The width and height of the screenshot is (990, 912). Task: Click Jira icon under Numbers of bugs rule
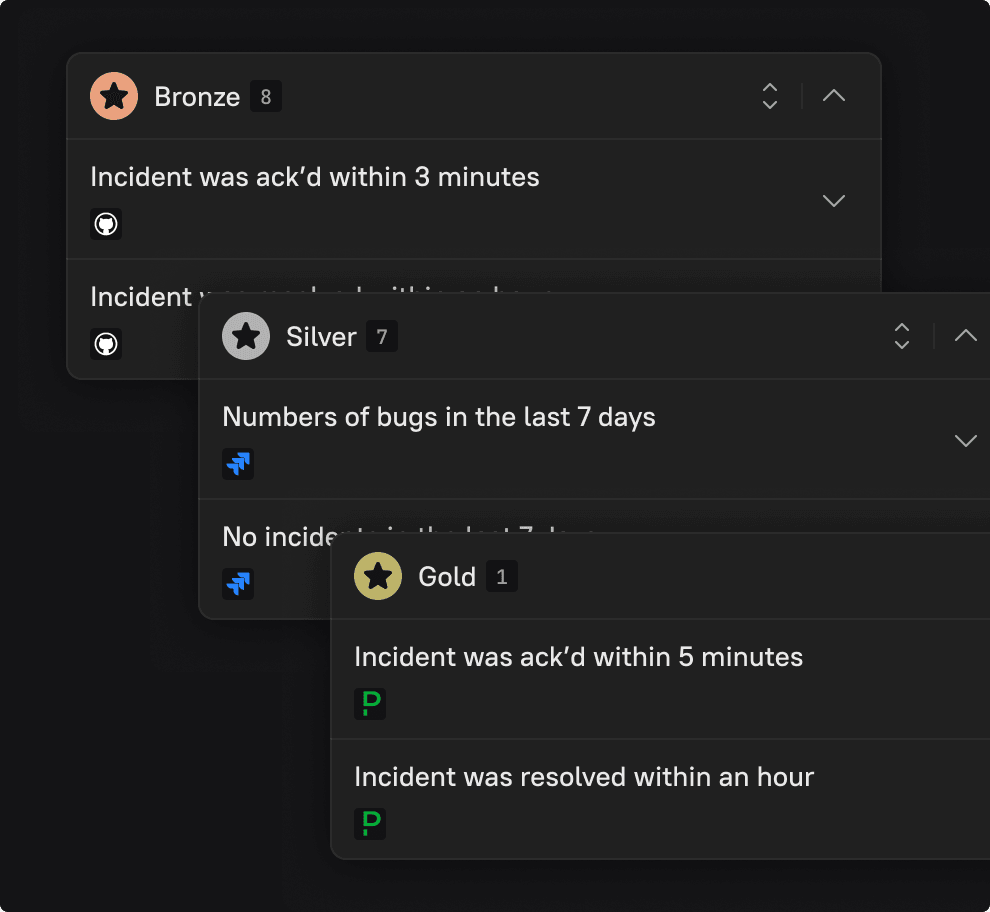click(238, 464)
